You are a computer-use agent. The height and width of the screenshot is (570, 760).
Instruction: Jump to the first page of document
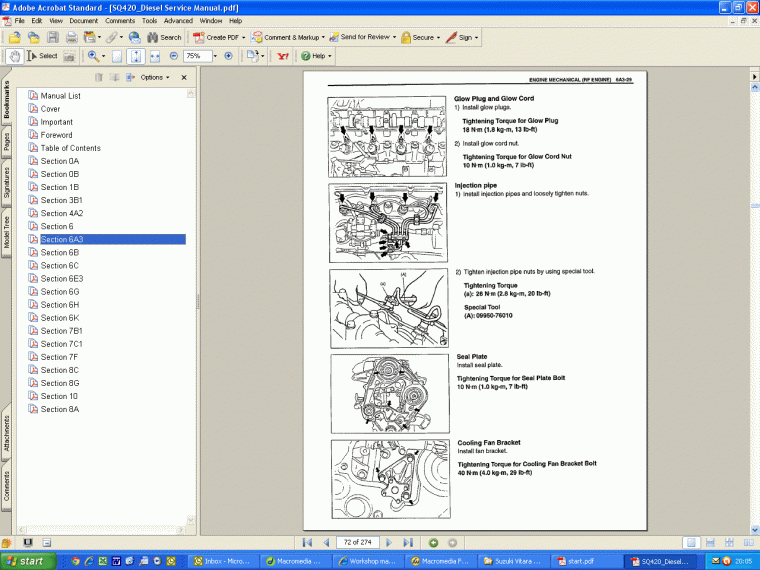(307, 542)
